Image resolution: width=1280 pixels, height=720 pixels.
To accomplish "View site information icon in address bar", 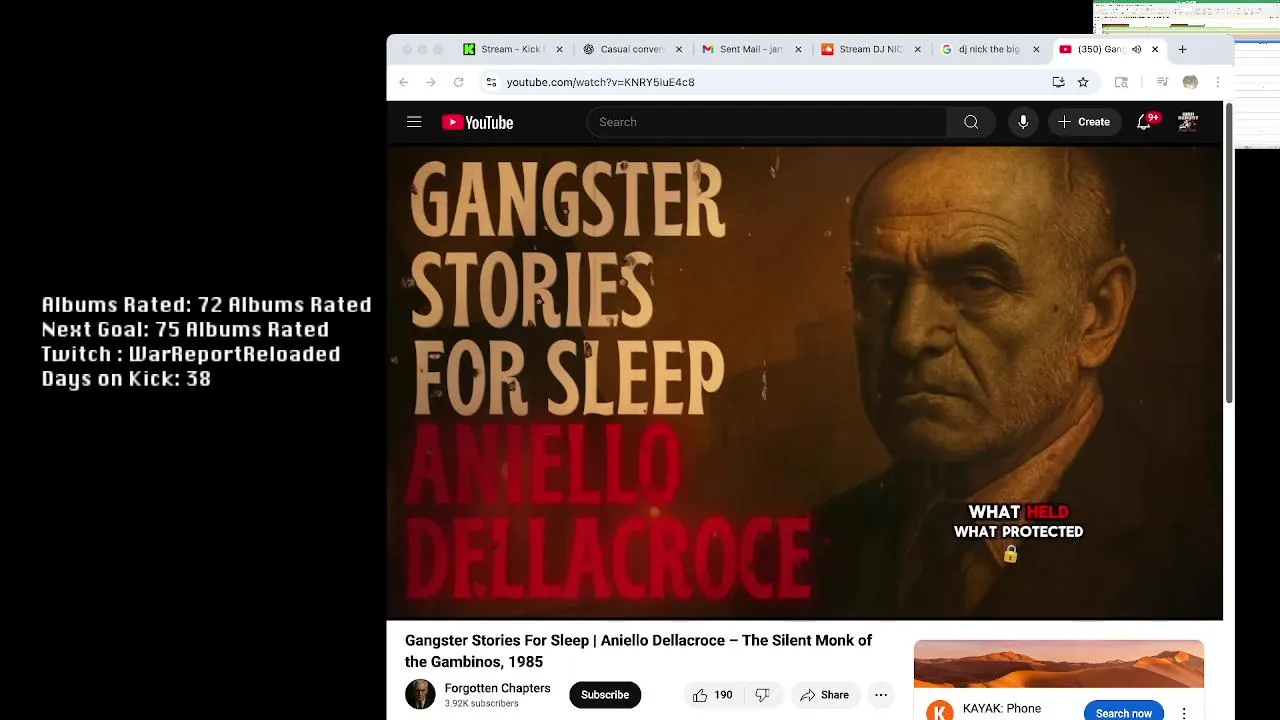I will tap(490, 82).
